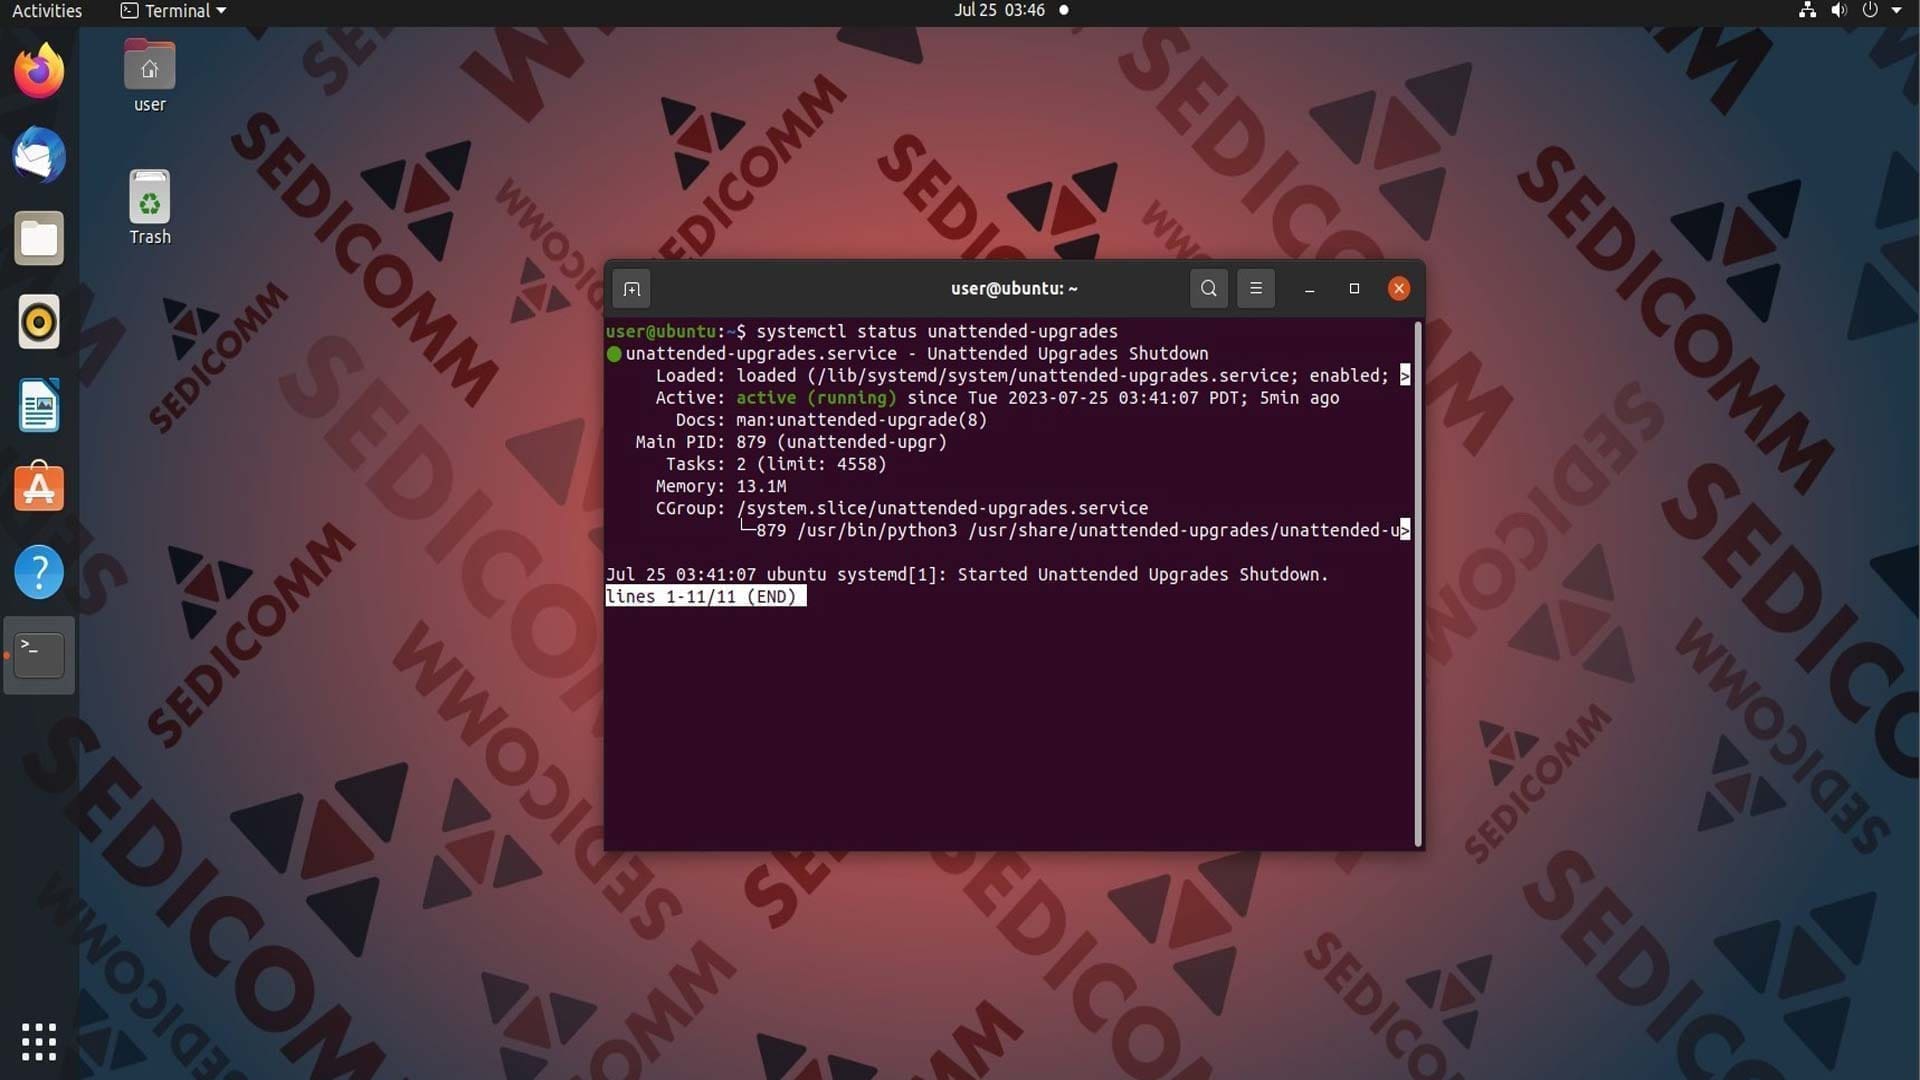1920x1080 pixels.
Task: Open the Terminal app menu
Action: click(x=173, y=11)
